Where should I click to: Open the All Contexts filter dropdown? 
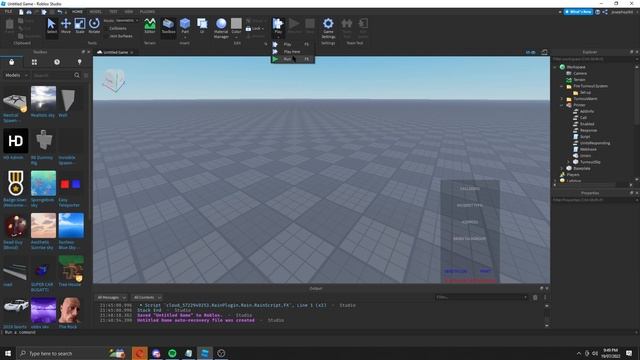pos(147,298)
